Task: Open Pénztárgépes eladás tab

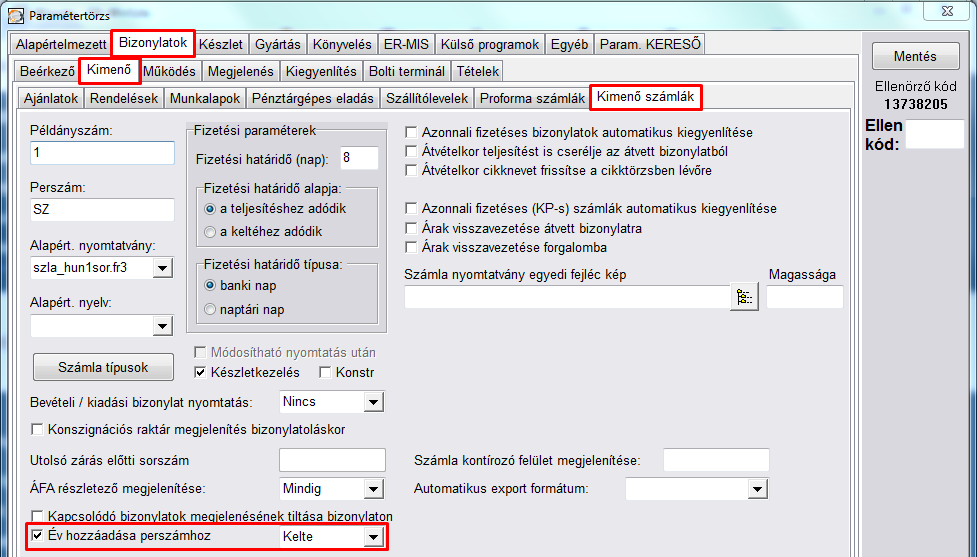Action: tap(313, 98)
